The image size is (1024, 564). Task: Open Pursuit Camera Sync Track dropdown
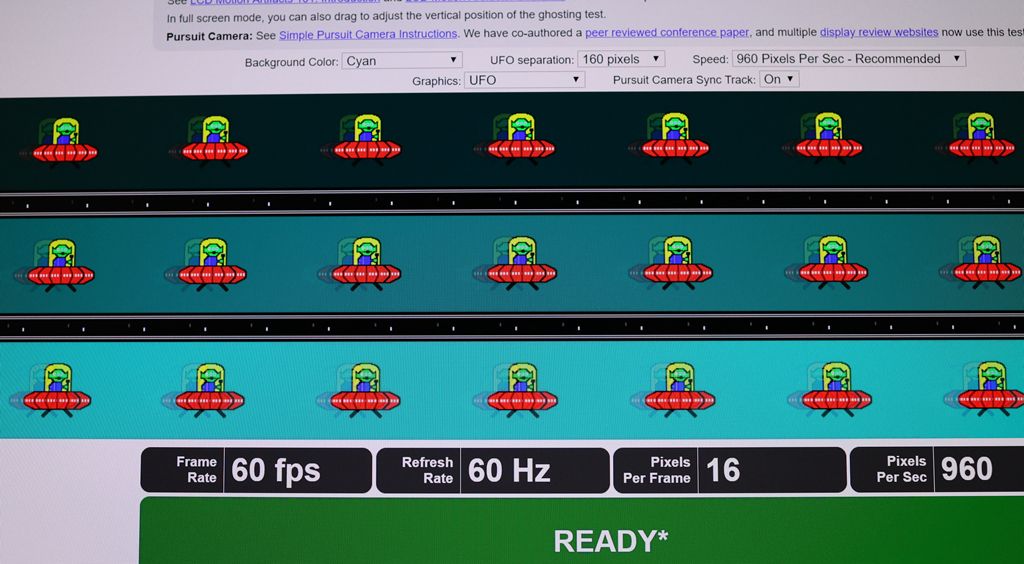click(x=779, y=79)
